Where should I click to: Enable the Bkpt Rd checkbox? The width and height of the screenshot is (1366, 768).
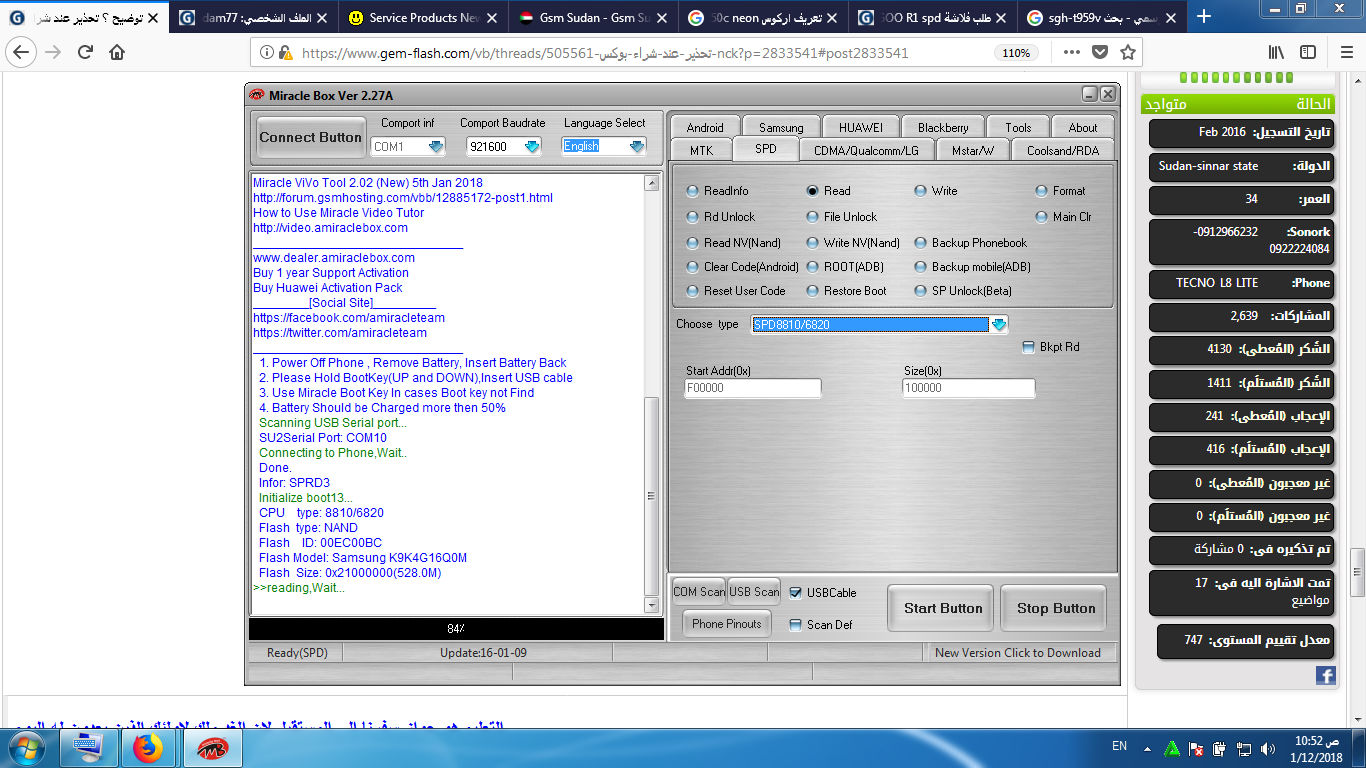(1029, 347)
